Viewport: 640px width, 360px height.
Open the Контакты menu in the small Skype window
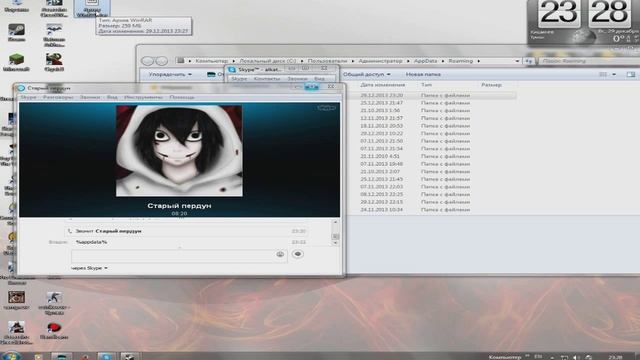(x=267, y=78)
